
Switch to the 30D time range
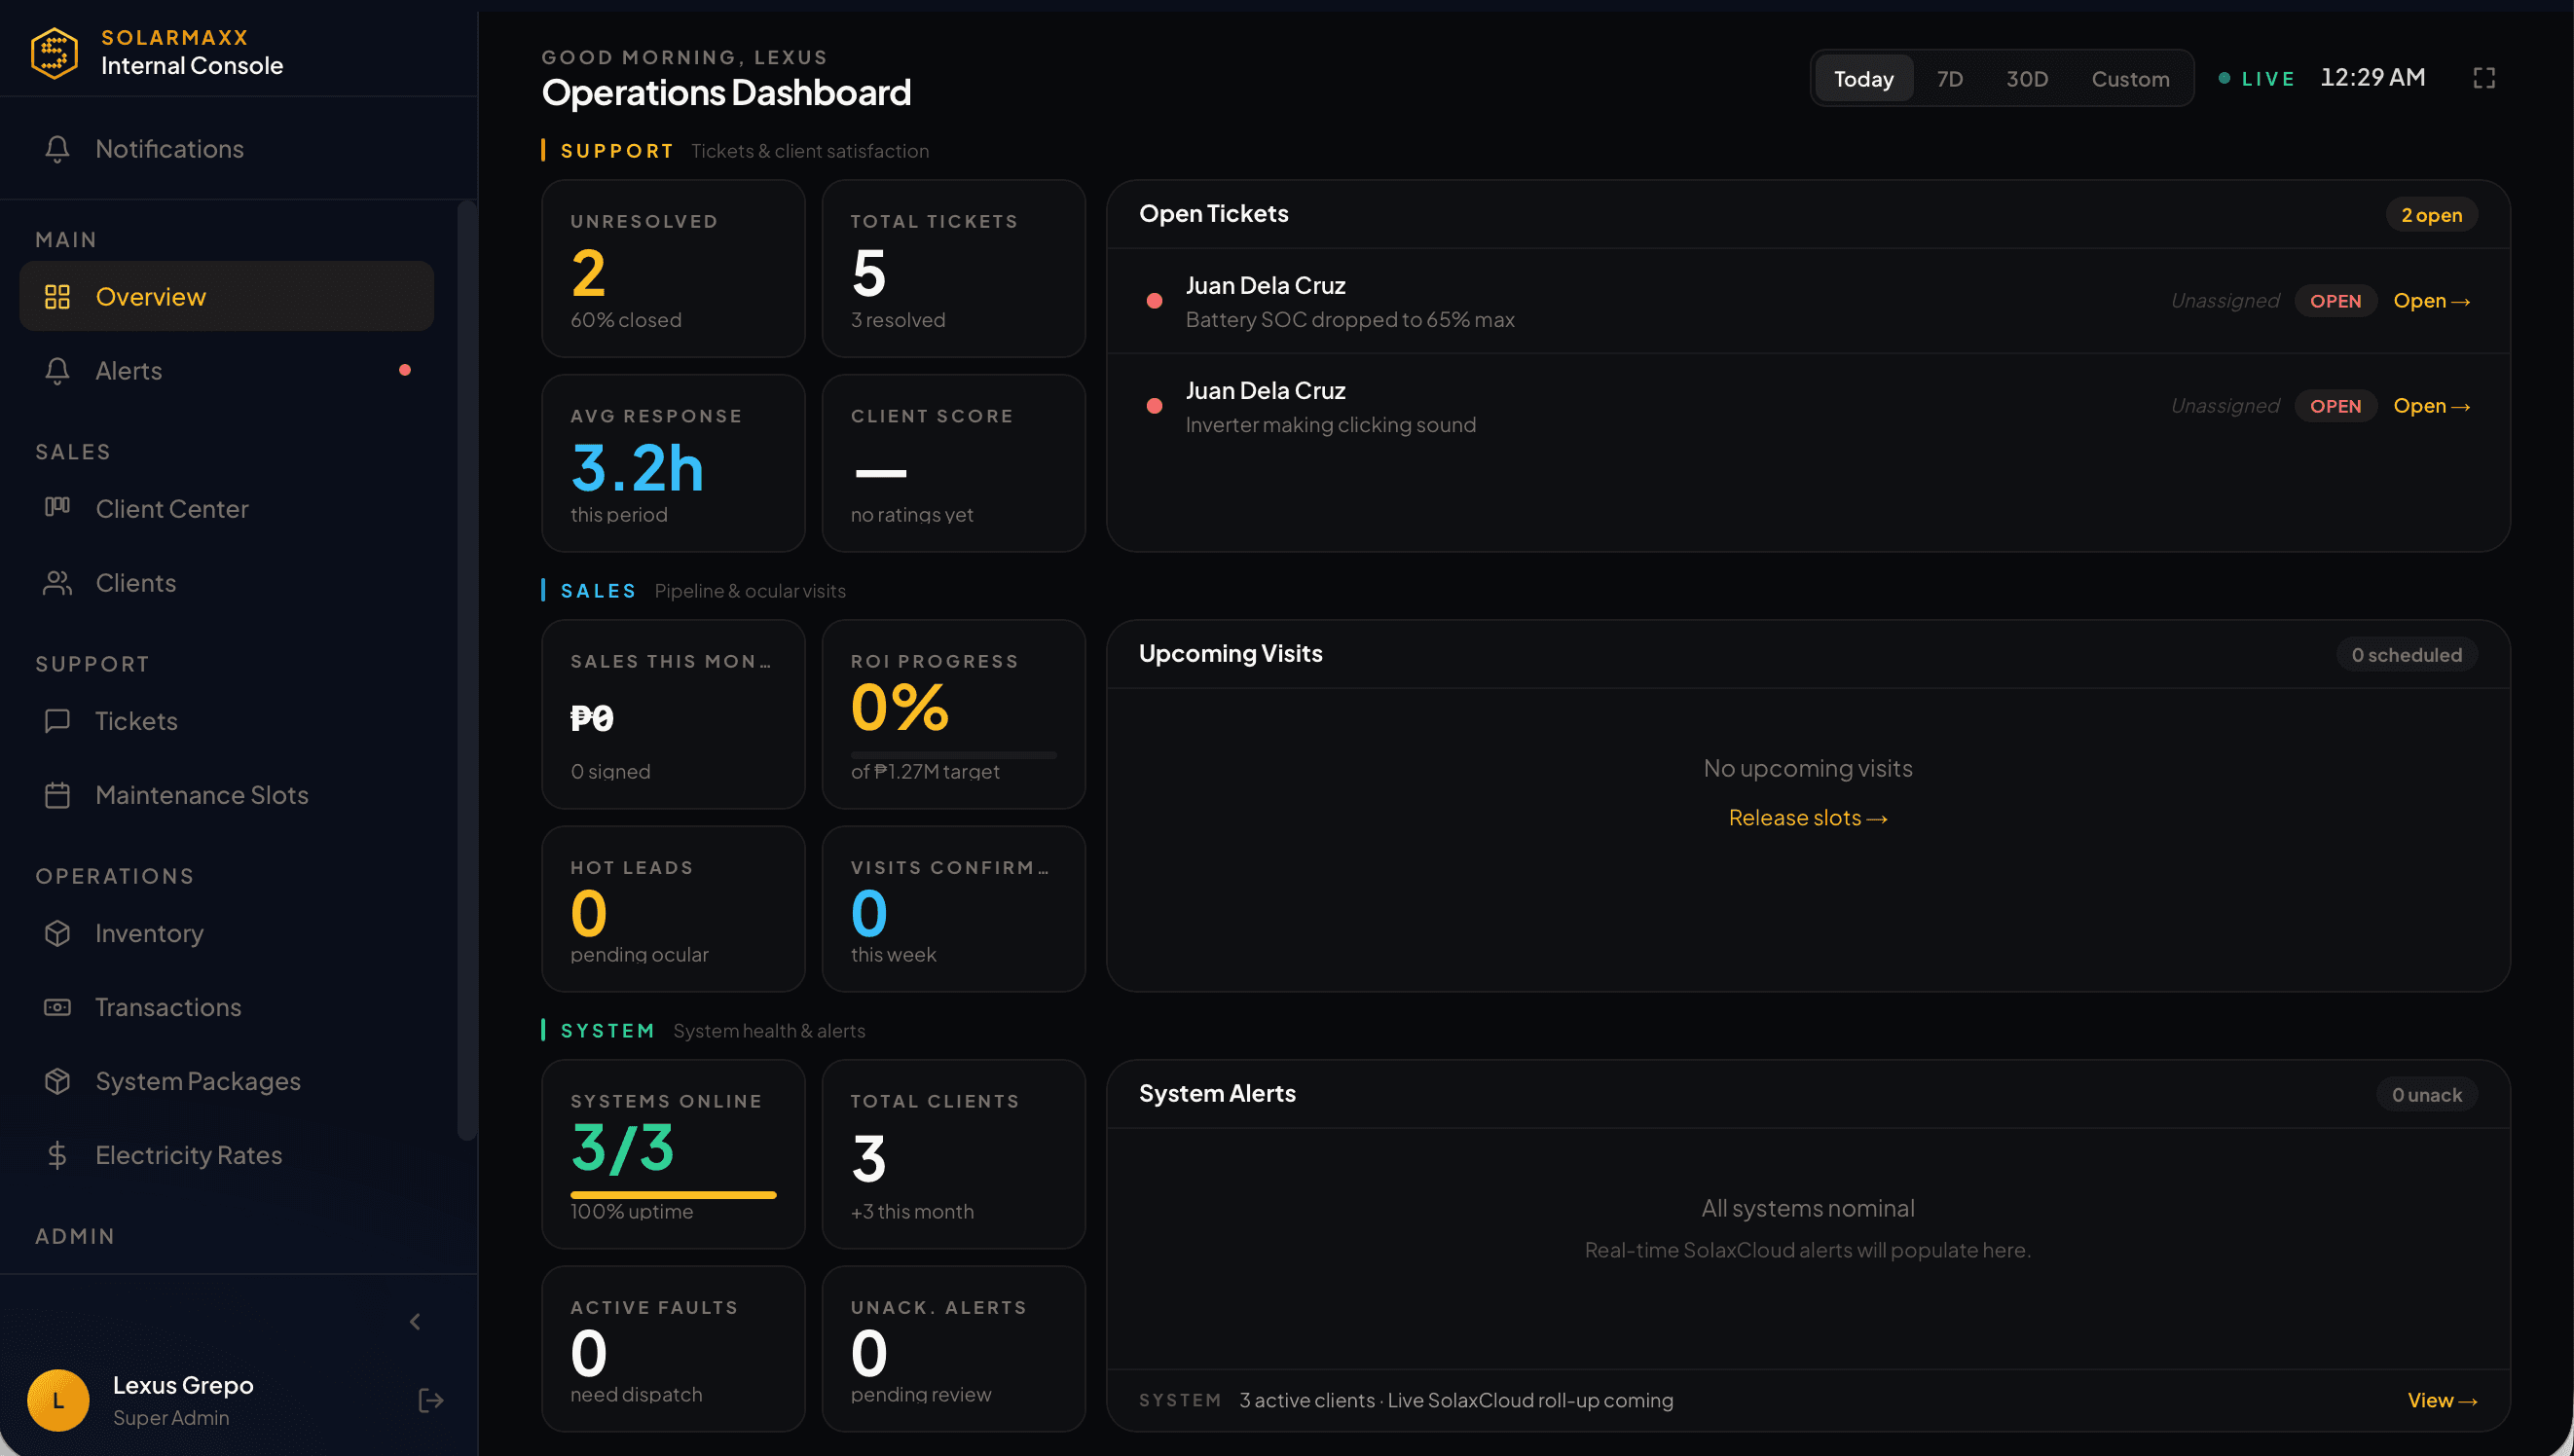click(2027, 78)
